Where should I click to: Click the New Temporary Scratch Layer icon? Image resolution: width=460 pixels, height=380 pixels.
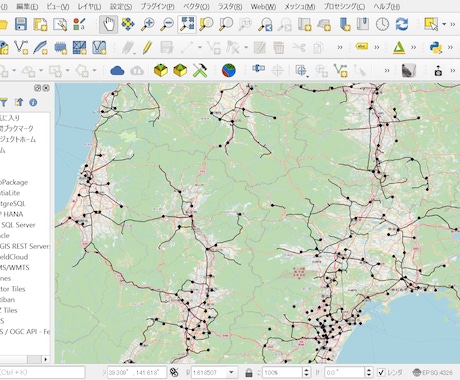click(60, 48)
